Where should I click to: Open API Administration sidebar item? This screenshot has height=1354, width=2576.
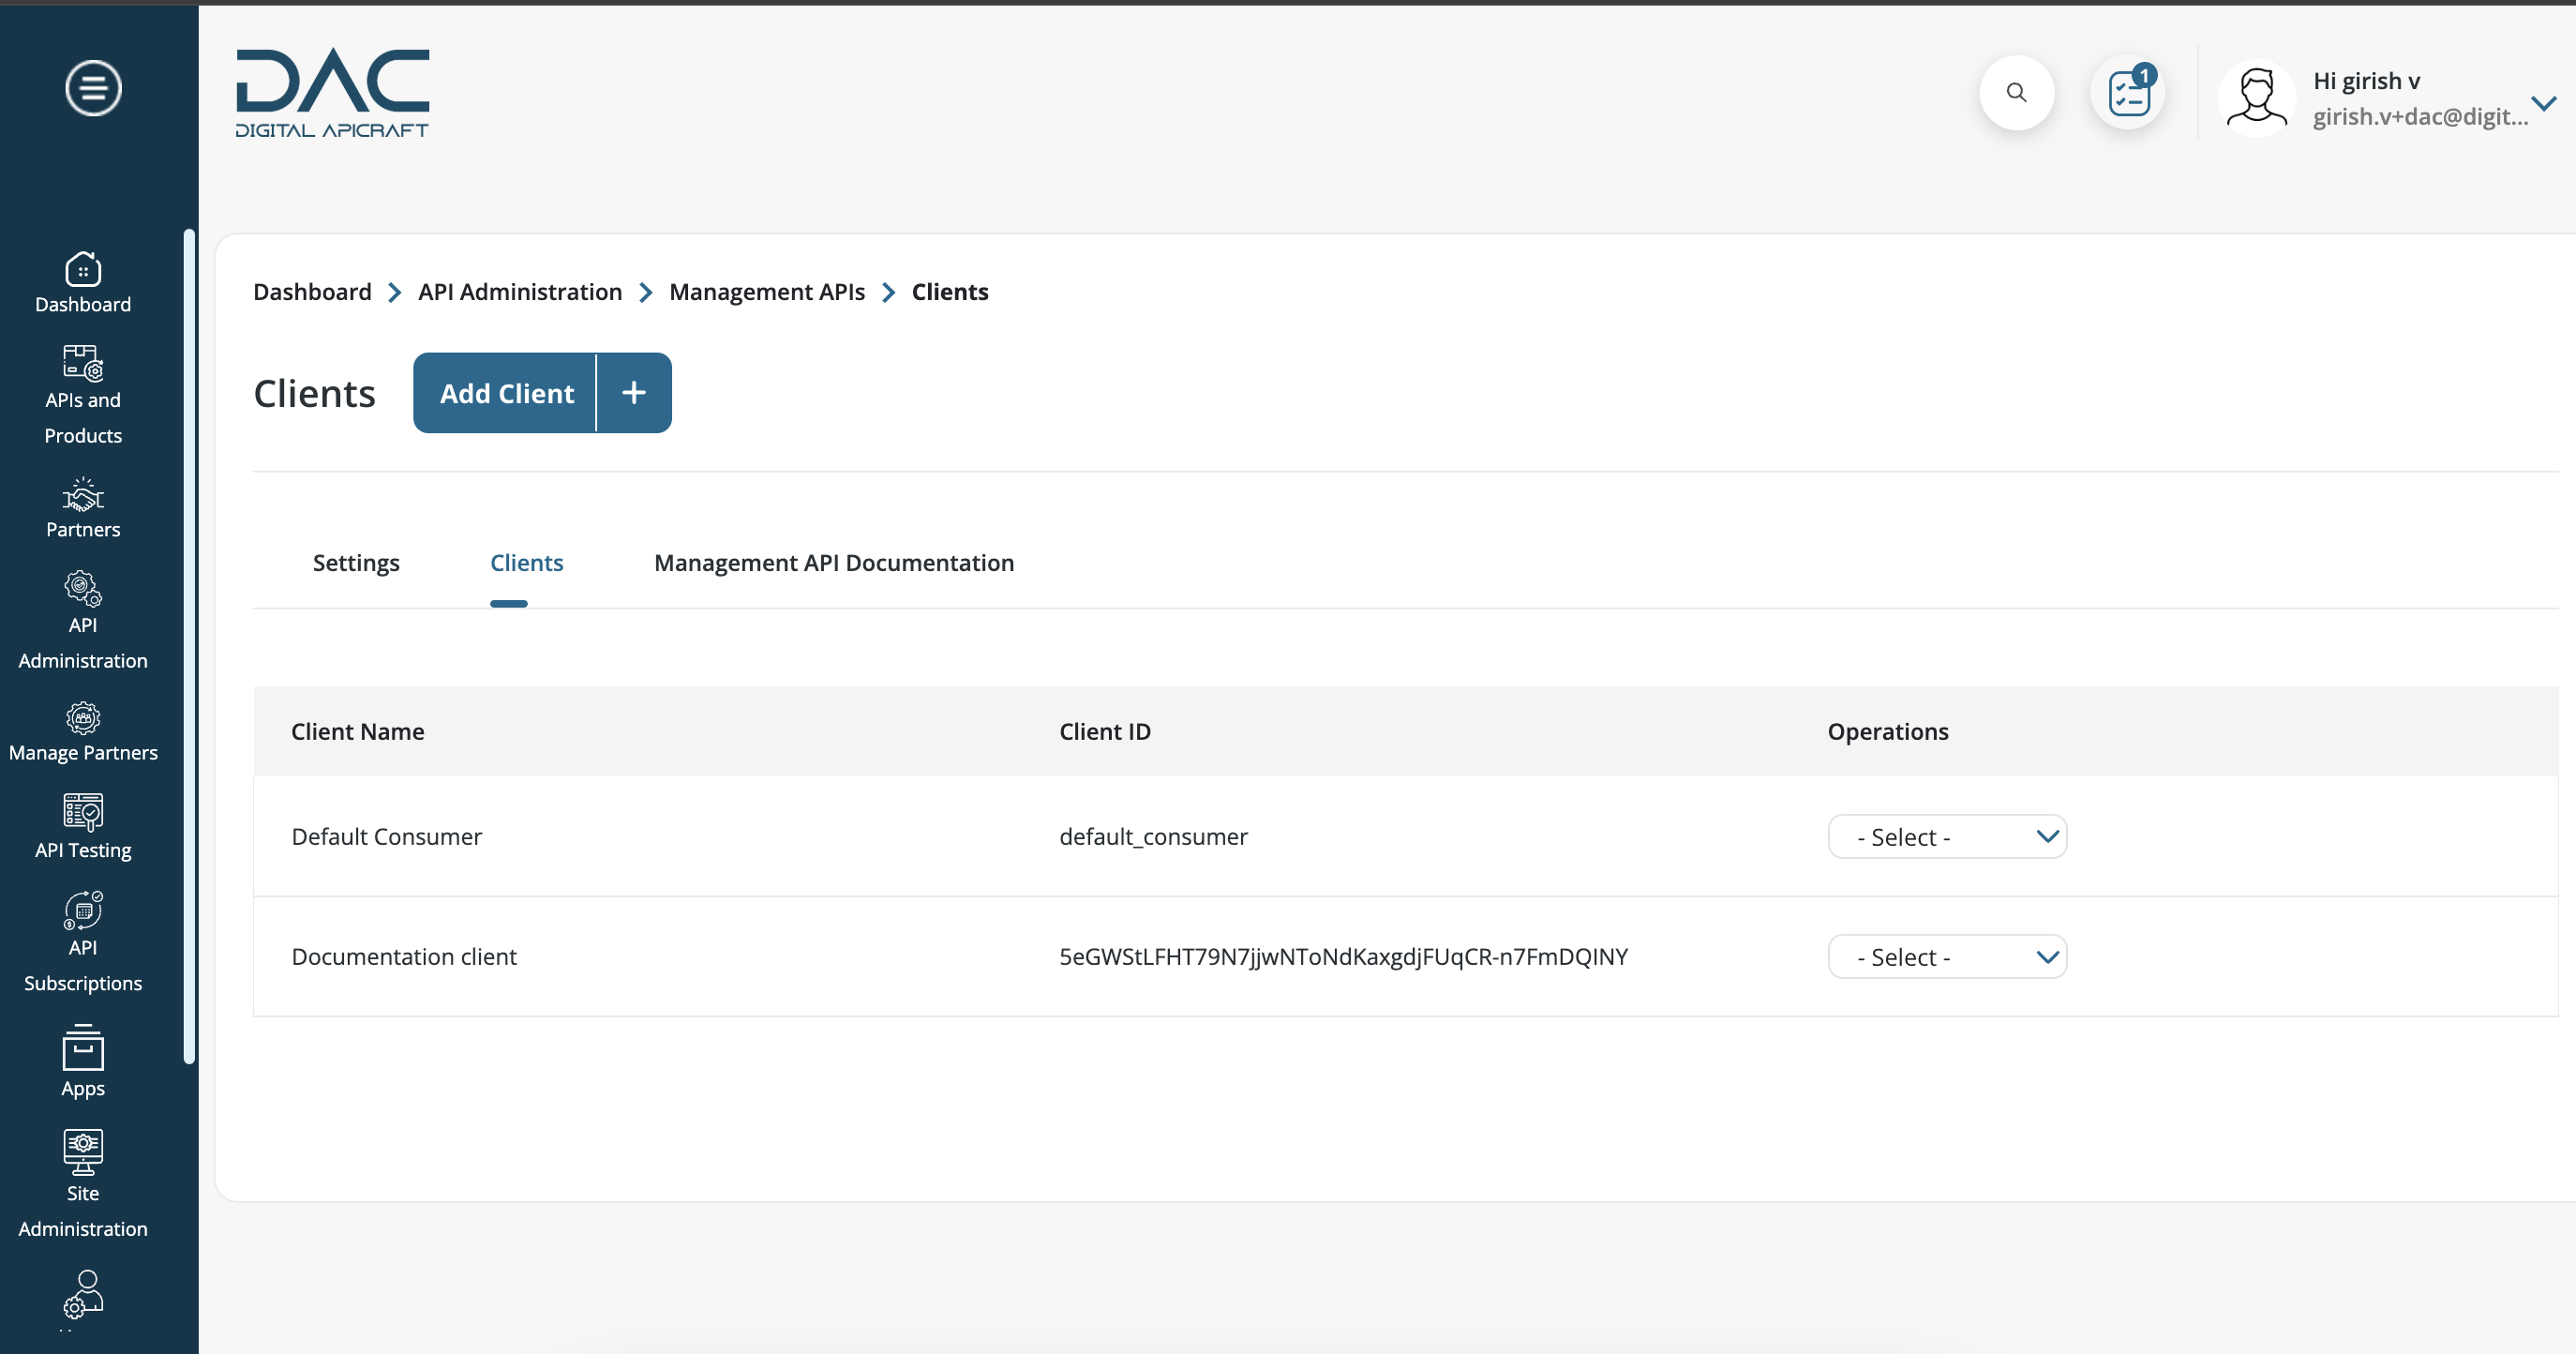(83, 621)
